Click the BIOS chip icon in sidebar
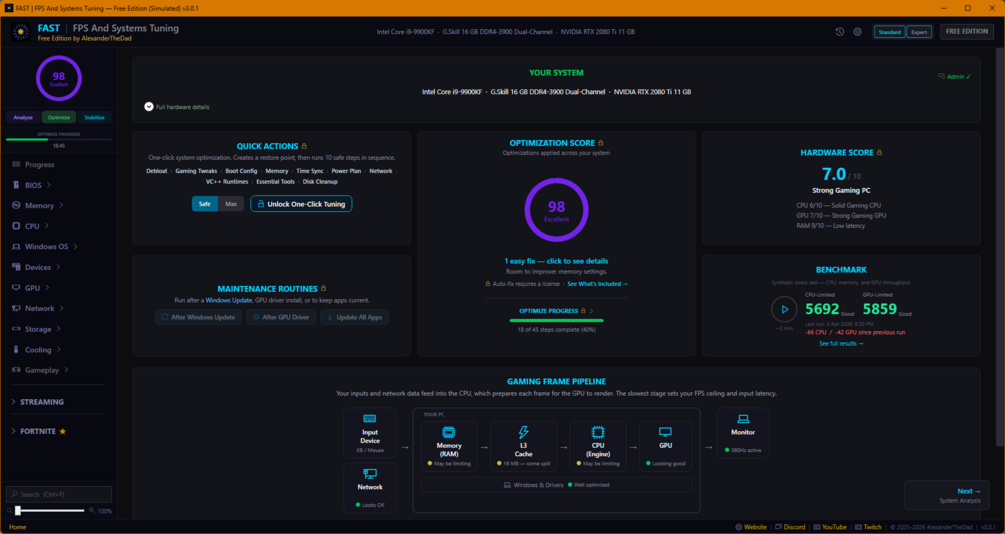The image size is (1005, 534). click(16, 185)
